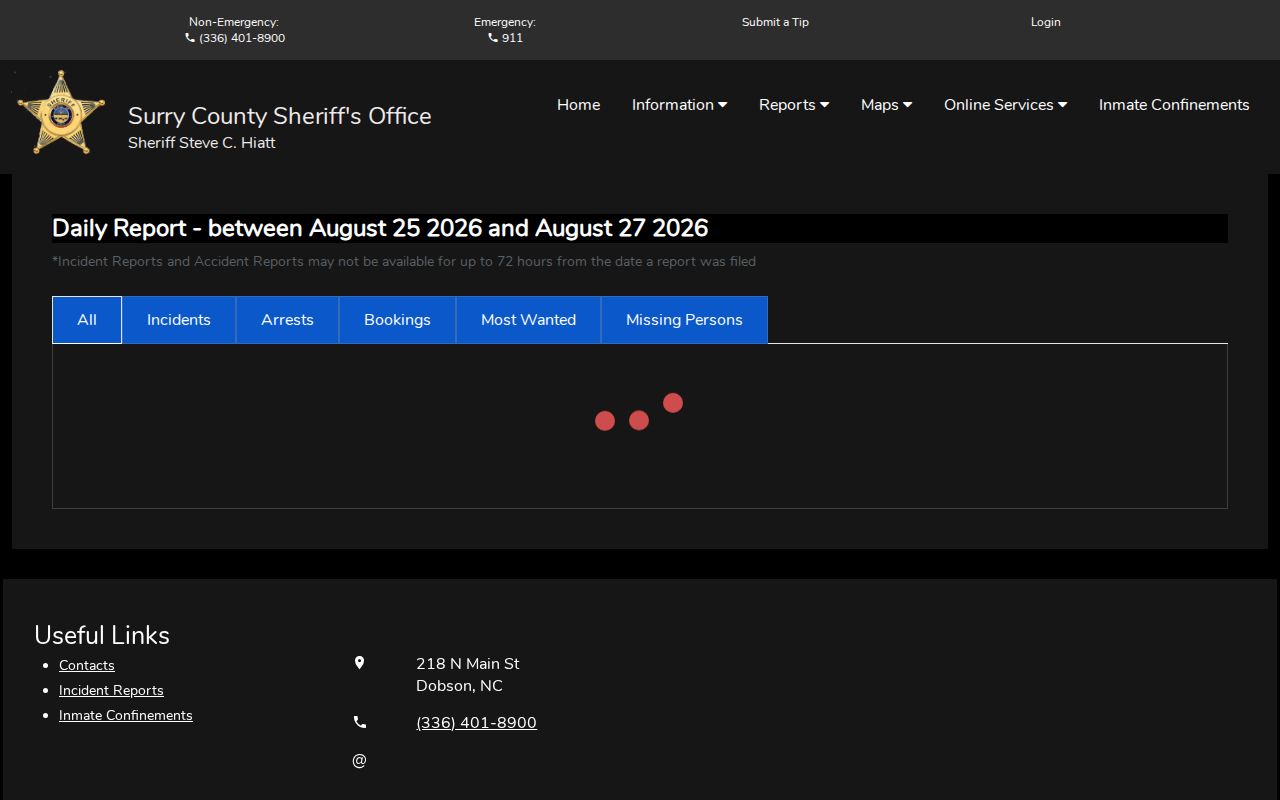
Task: Open the Bookings tab
Action: click(397, 320)
